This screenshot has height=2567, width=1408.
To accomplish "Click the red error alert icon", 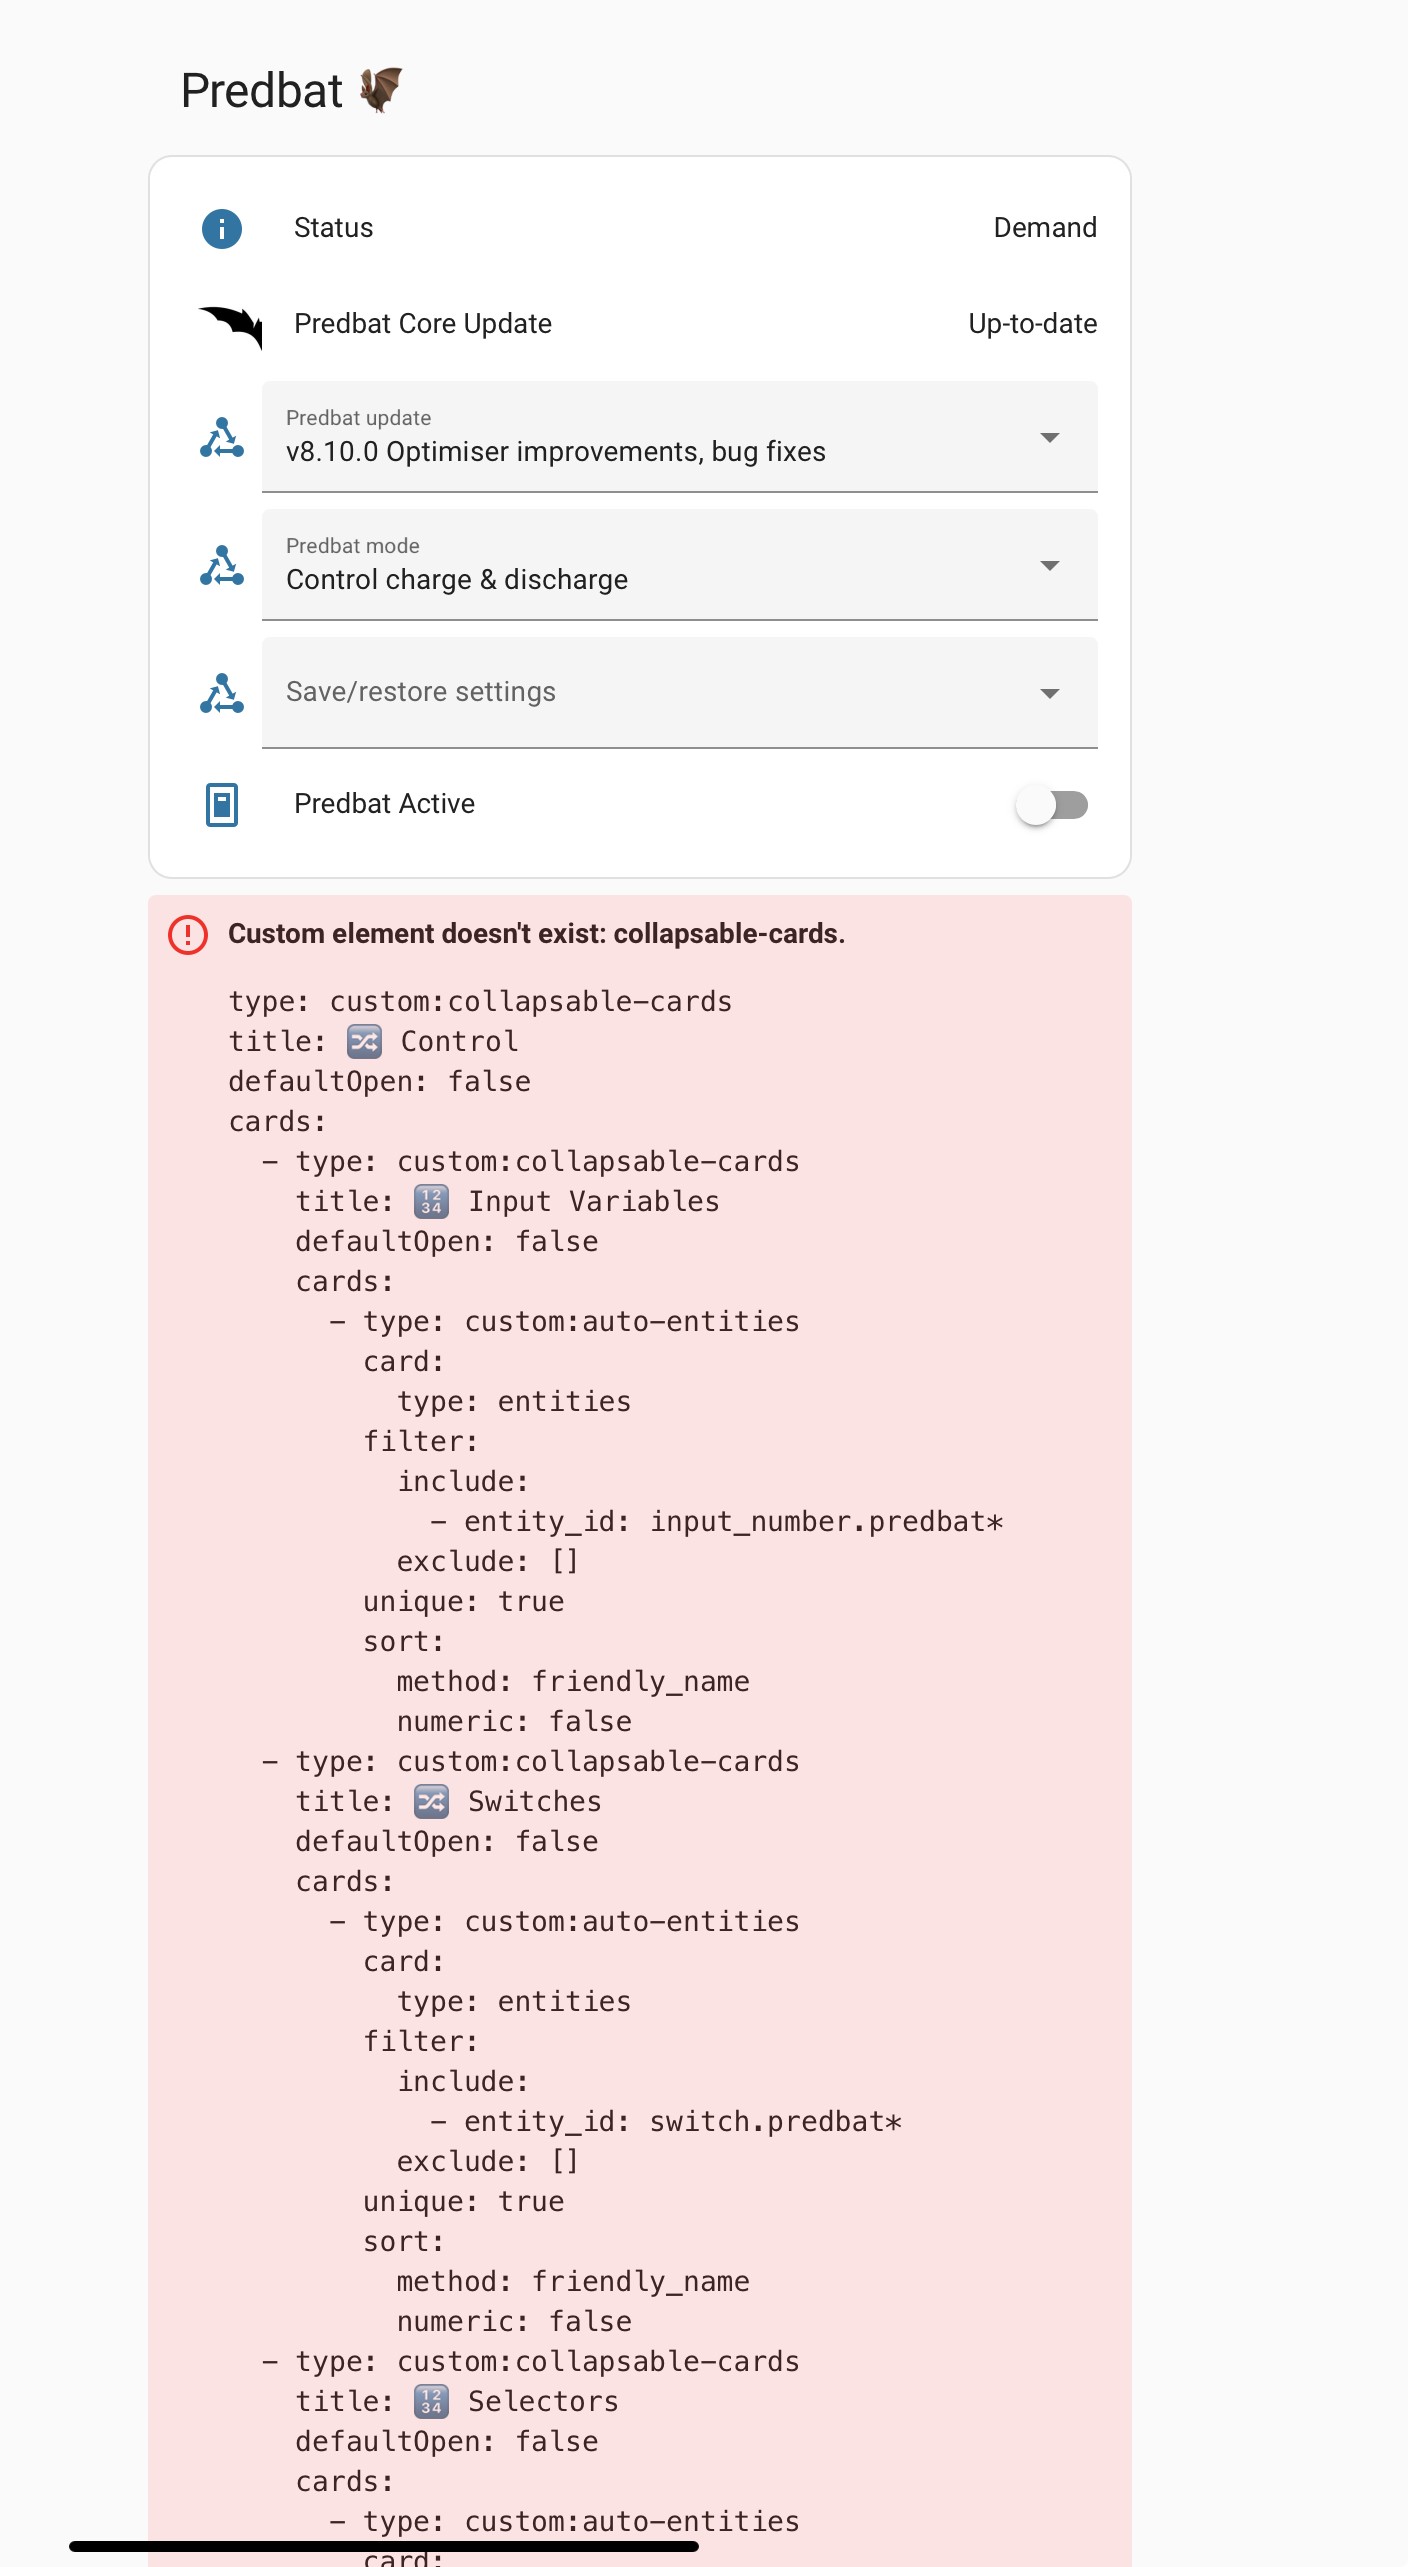I will [x=188, y=935].
